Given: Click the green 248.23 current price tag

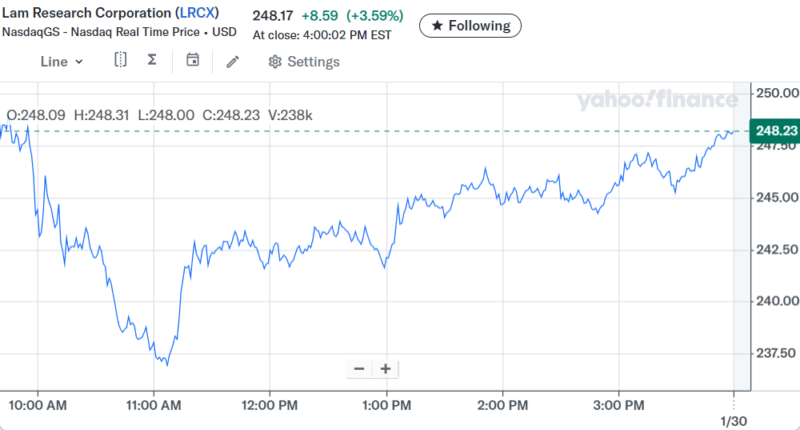Looking at the screenshot, I should click(x=776, y=131).
